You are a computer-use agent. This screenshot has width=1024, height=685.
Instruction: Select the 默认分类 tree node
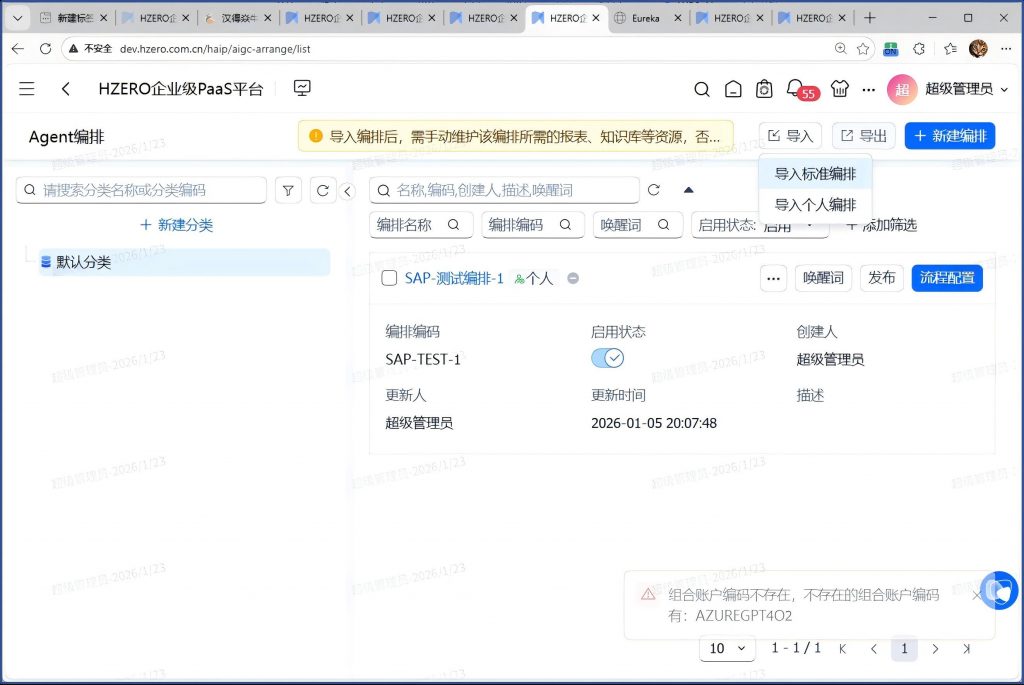84,262
